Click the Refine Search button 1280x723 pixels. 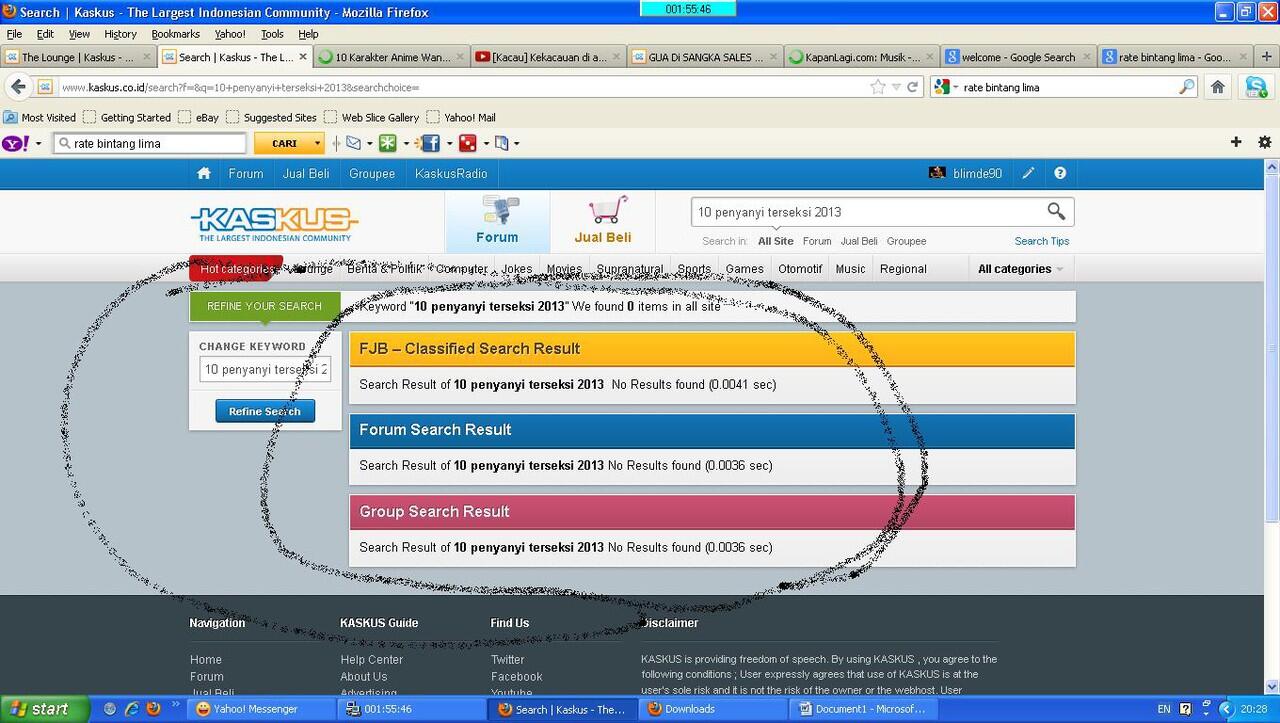[265, 411]
